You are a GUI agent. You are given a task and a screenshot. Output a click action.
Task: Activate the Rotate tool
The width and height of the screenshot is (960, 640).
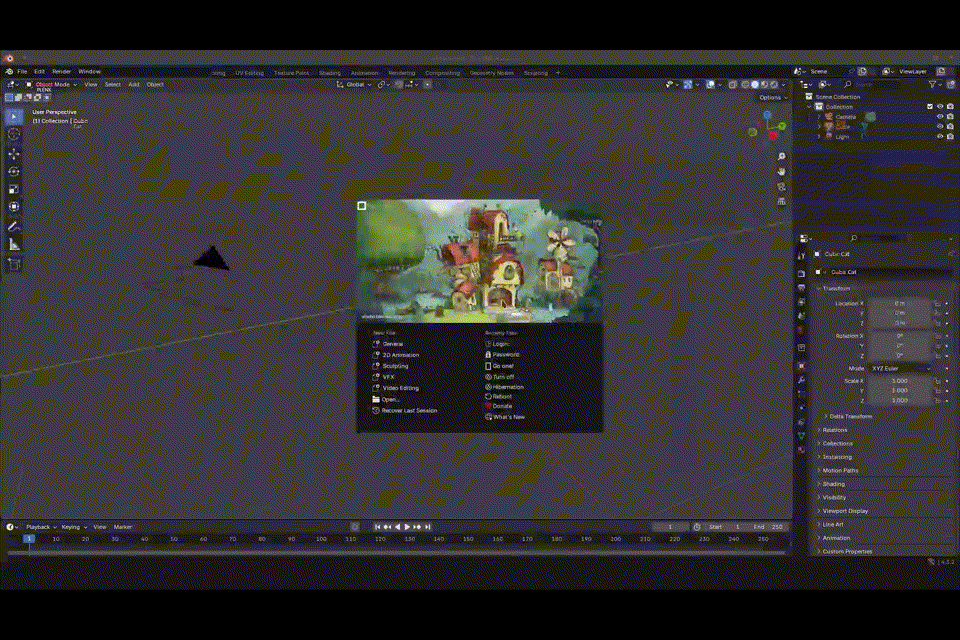point(13,171)
